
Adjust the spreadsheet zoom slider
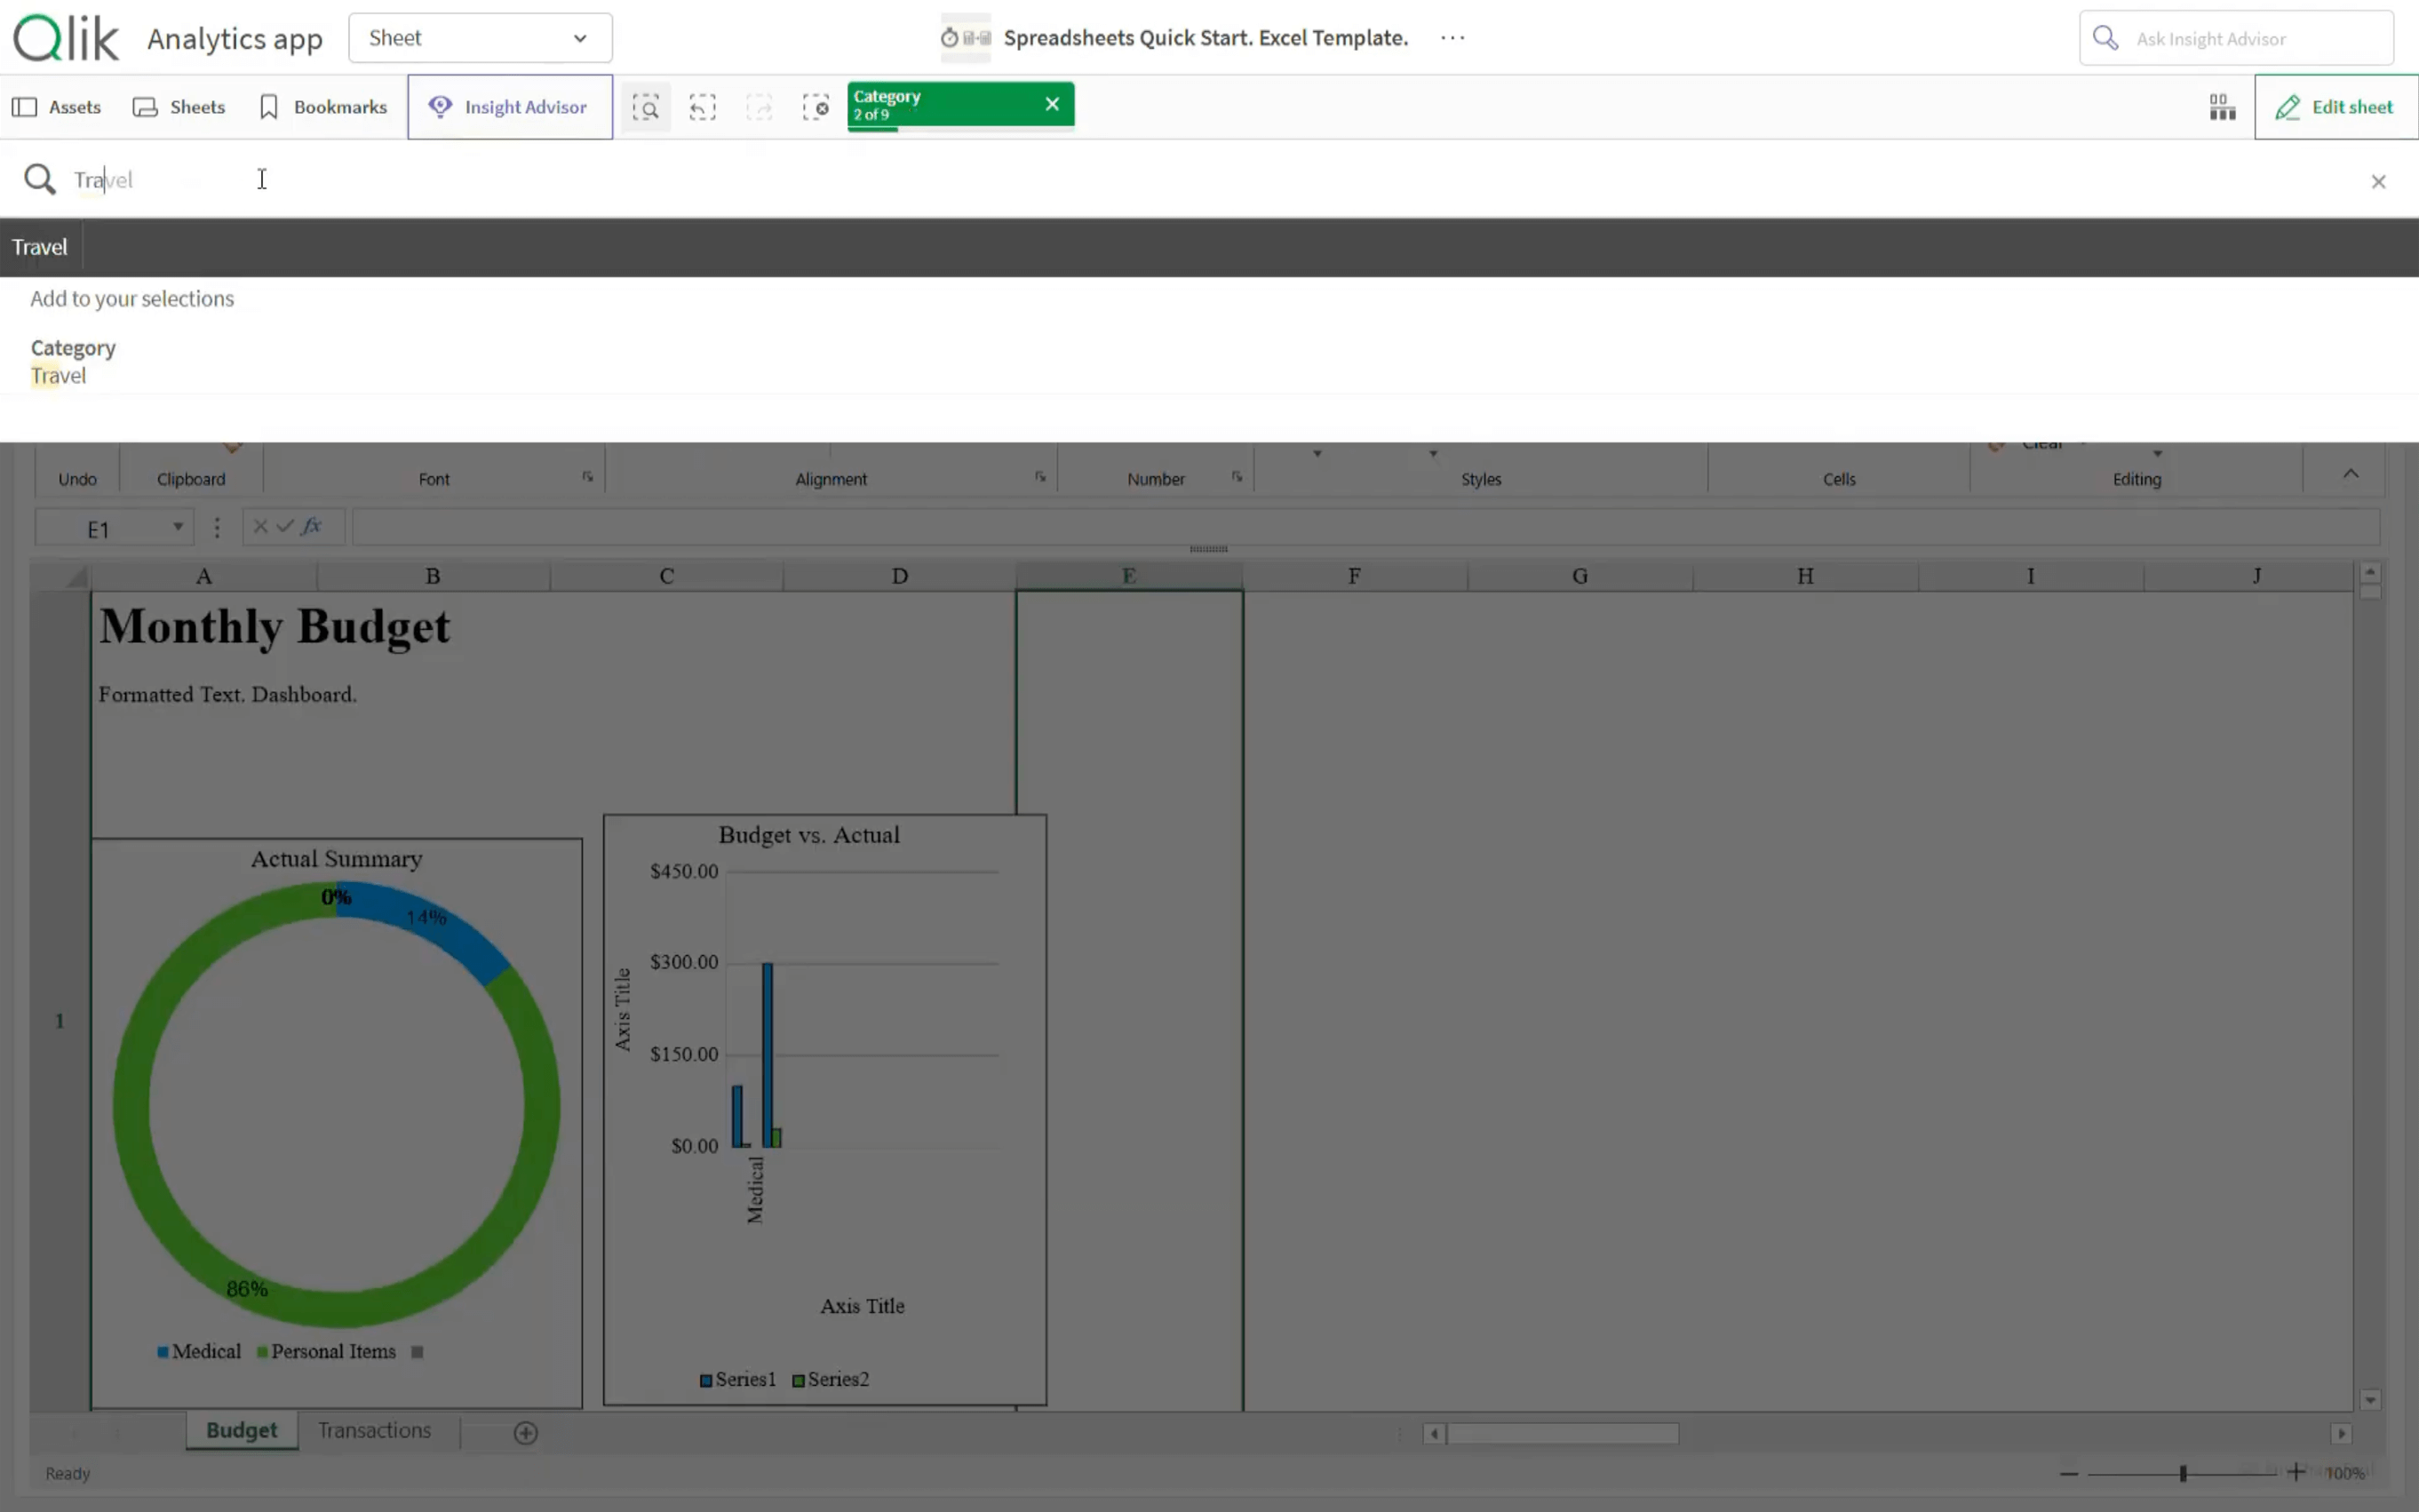[2182, 1473]
